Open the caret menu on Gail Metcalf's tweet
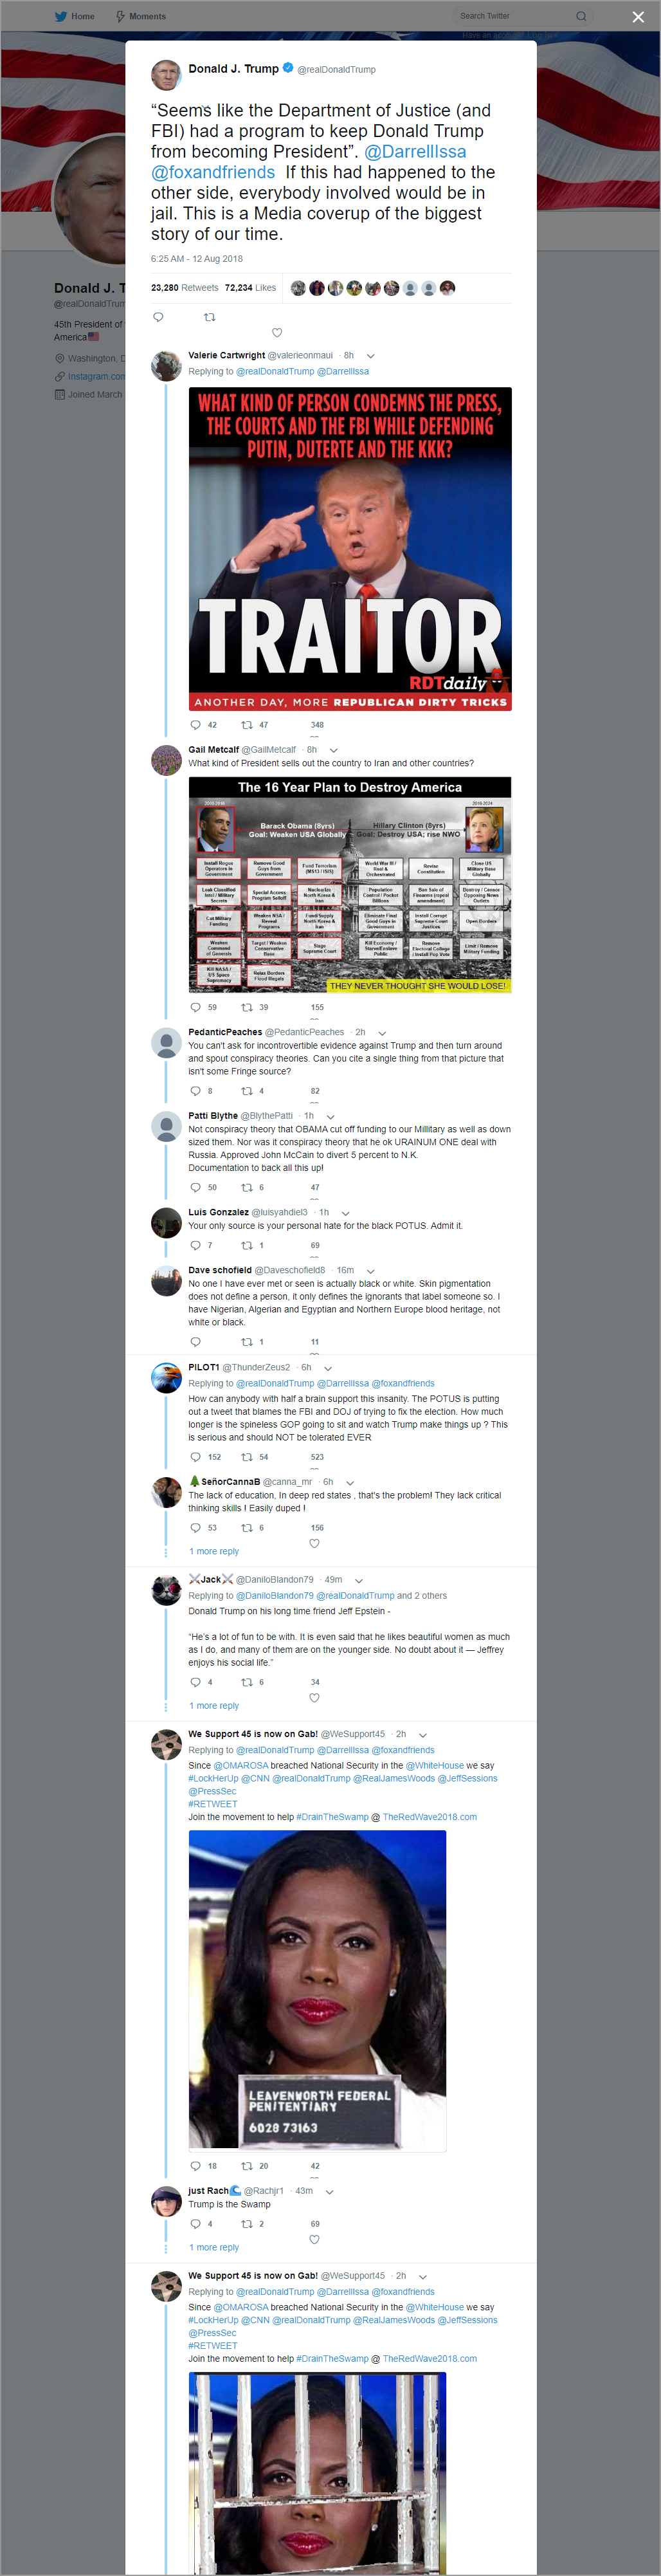 (x=333, y=749)
